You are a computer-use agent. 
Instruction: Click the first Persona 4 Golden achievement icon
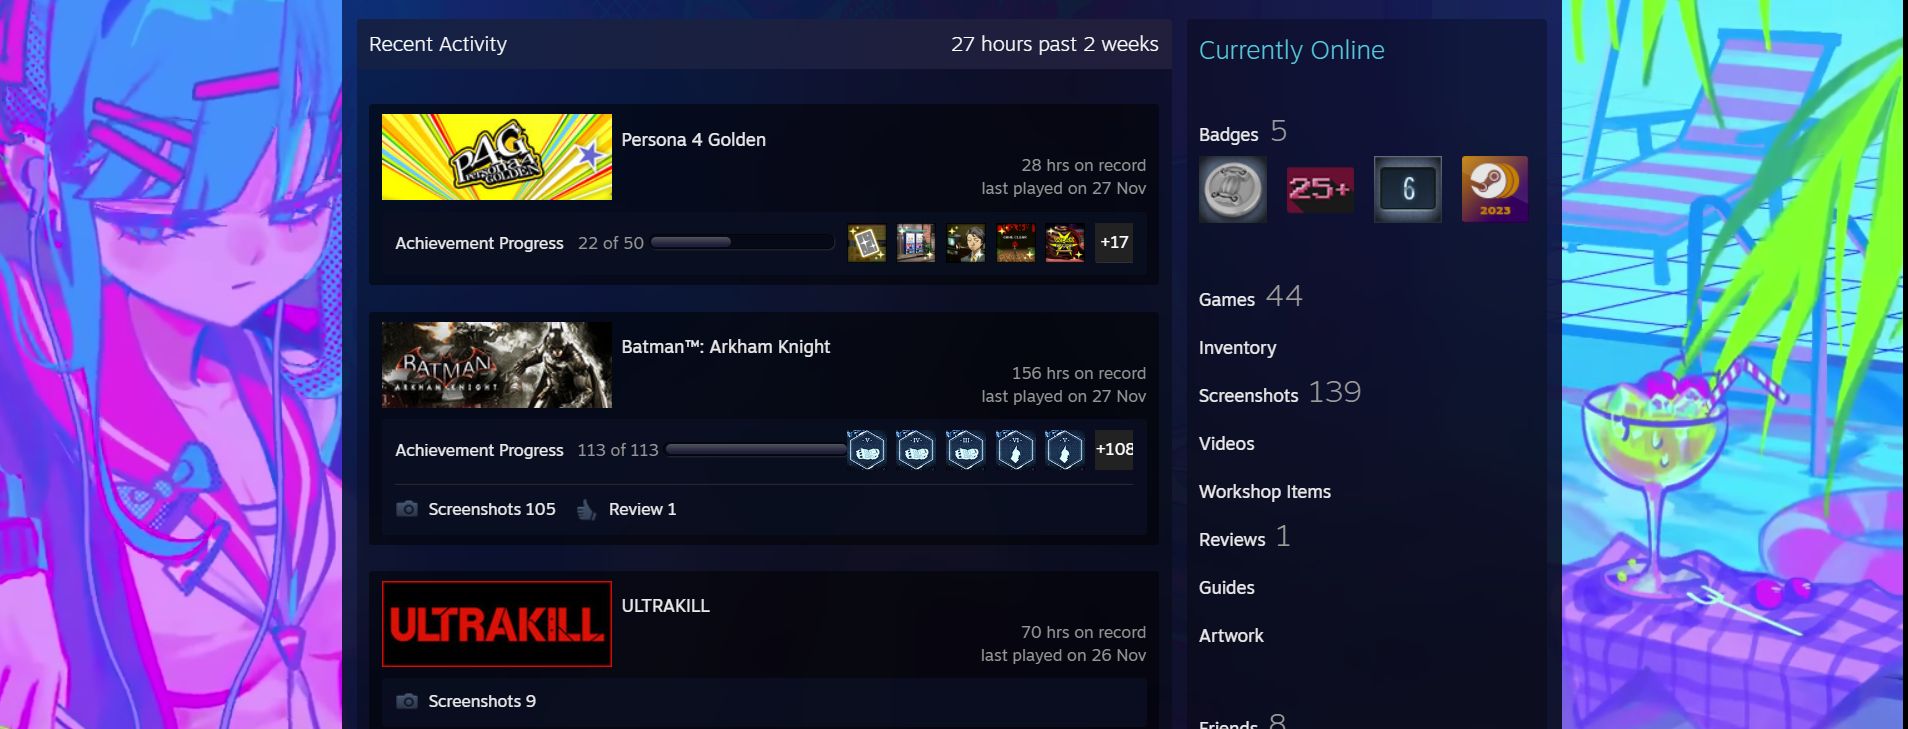[x=867, y=243]
